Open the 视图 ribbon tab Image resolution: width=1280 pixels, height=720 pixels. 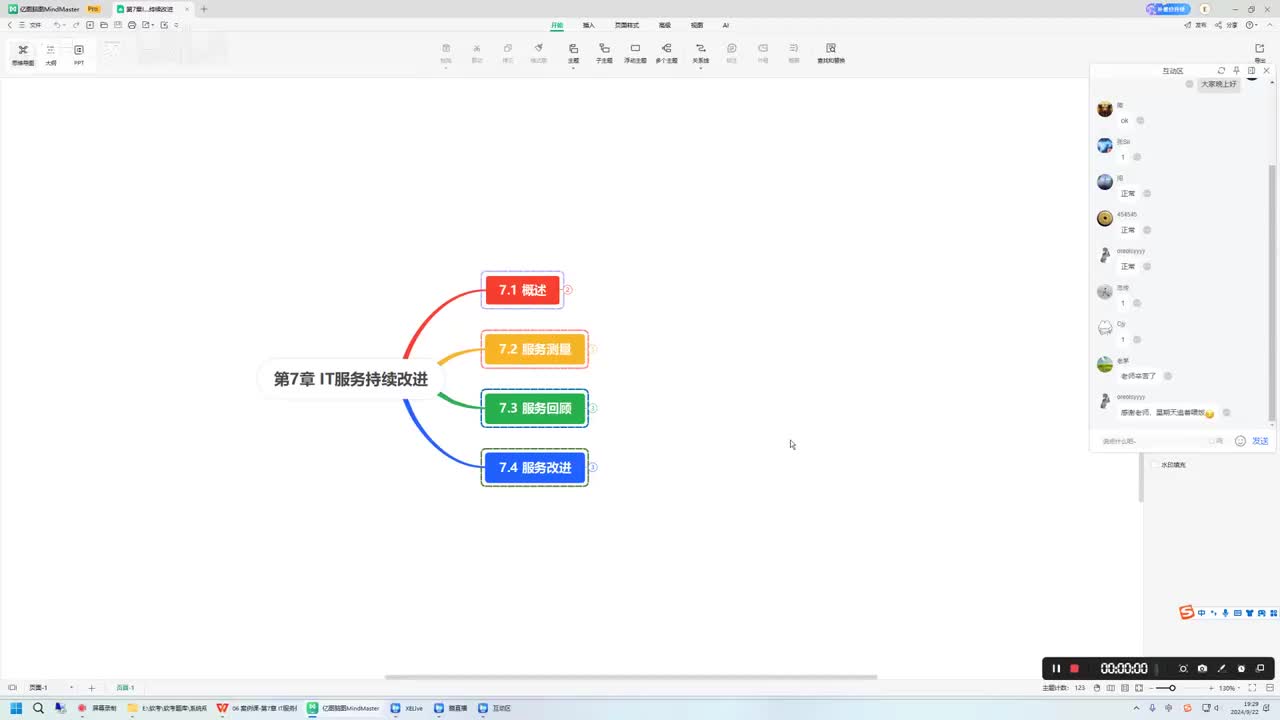click(x=697, y=25)
